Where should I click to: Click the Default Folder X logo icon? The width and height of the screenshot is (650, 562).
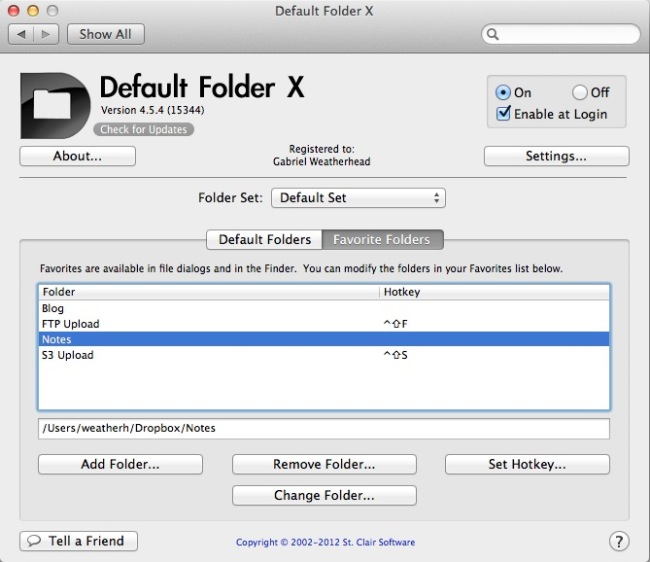tap(55, 105)
